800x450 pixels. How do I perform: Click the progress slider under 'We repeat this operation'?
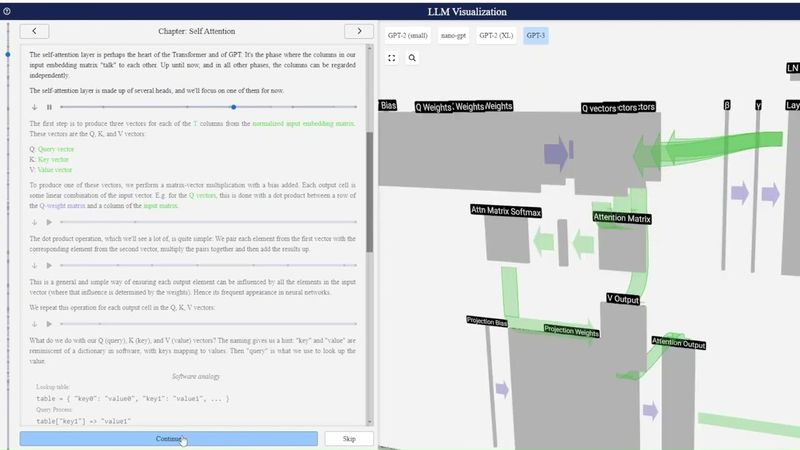point(208,324)
